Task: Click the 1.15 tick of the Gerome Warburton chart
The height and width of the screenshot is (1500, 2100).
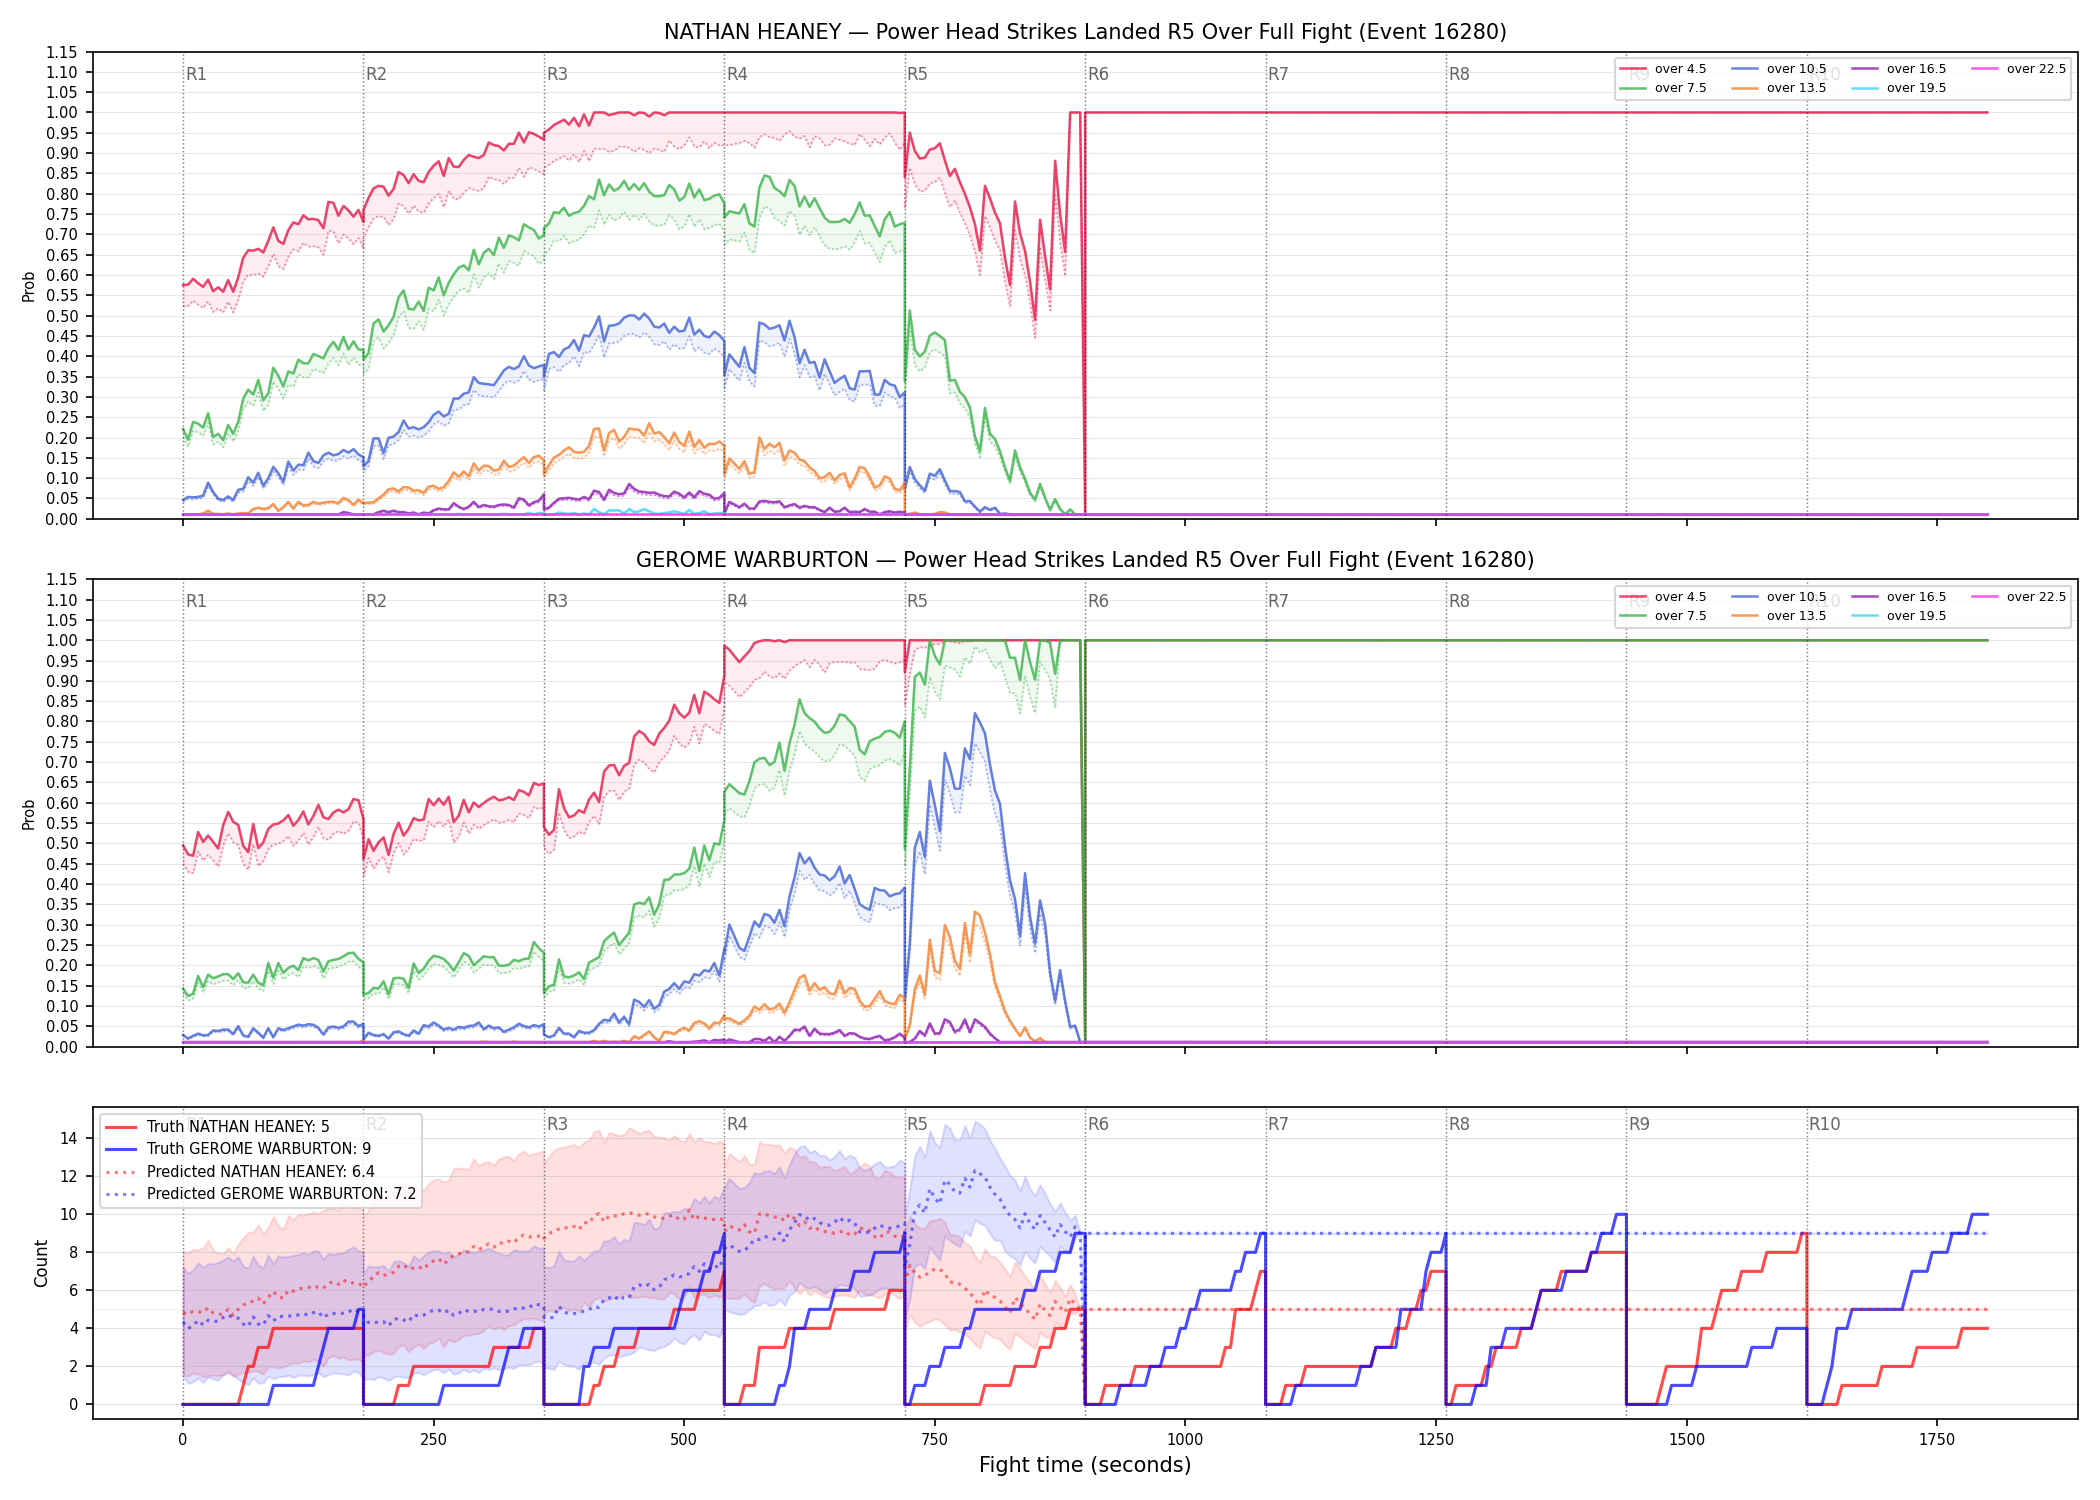Action: (x=62, y=580)
